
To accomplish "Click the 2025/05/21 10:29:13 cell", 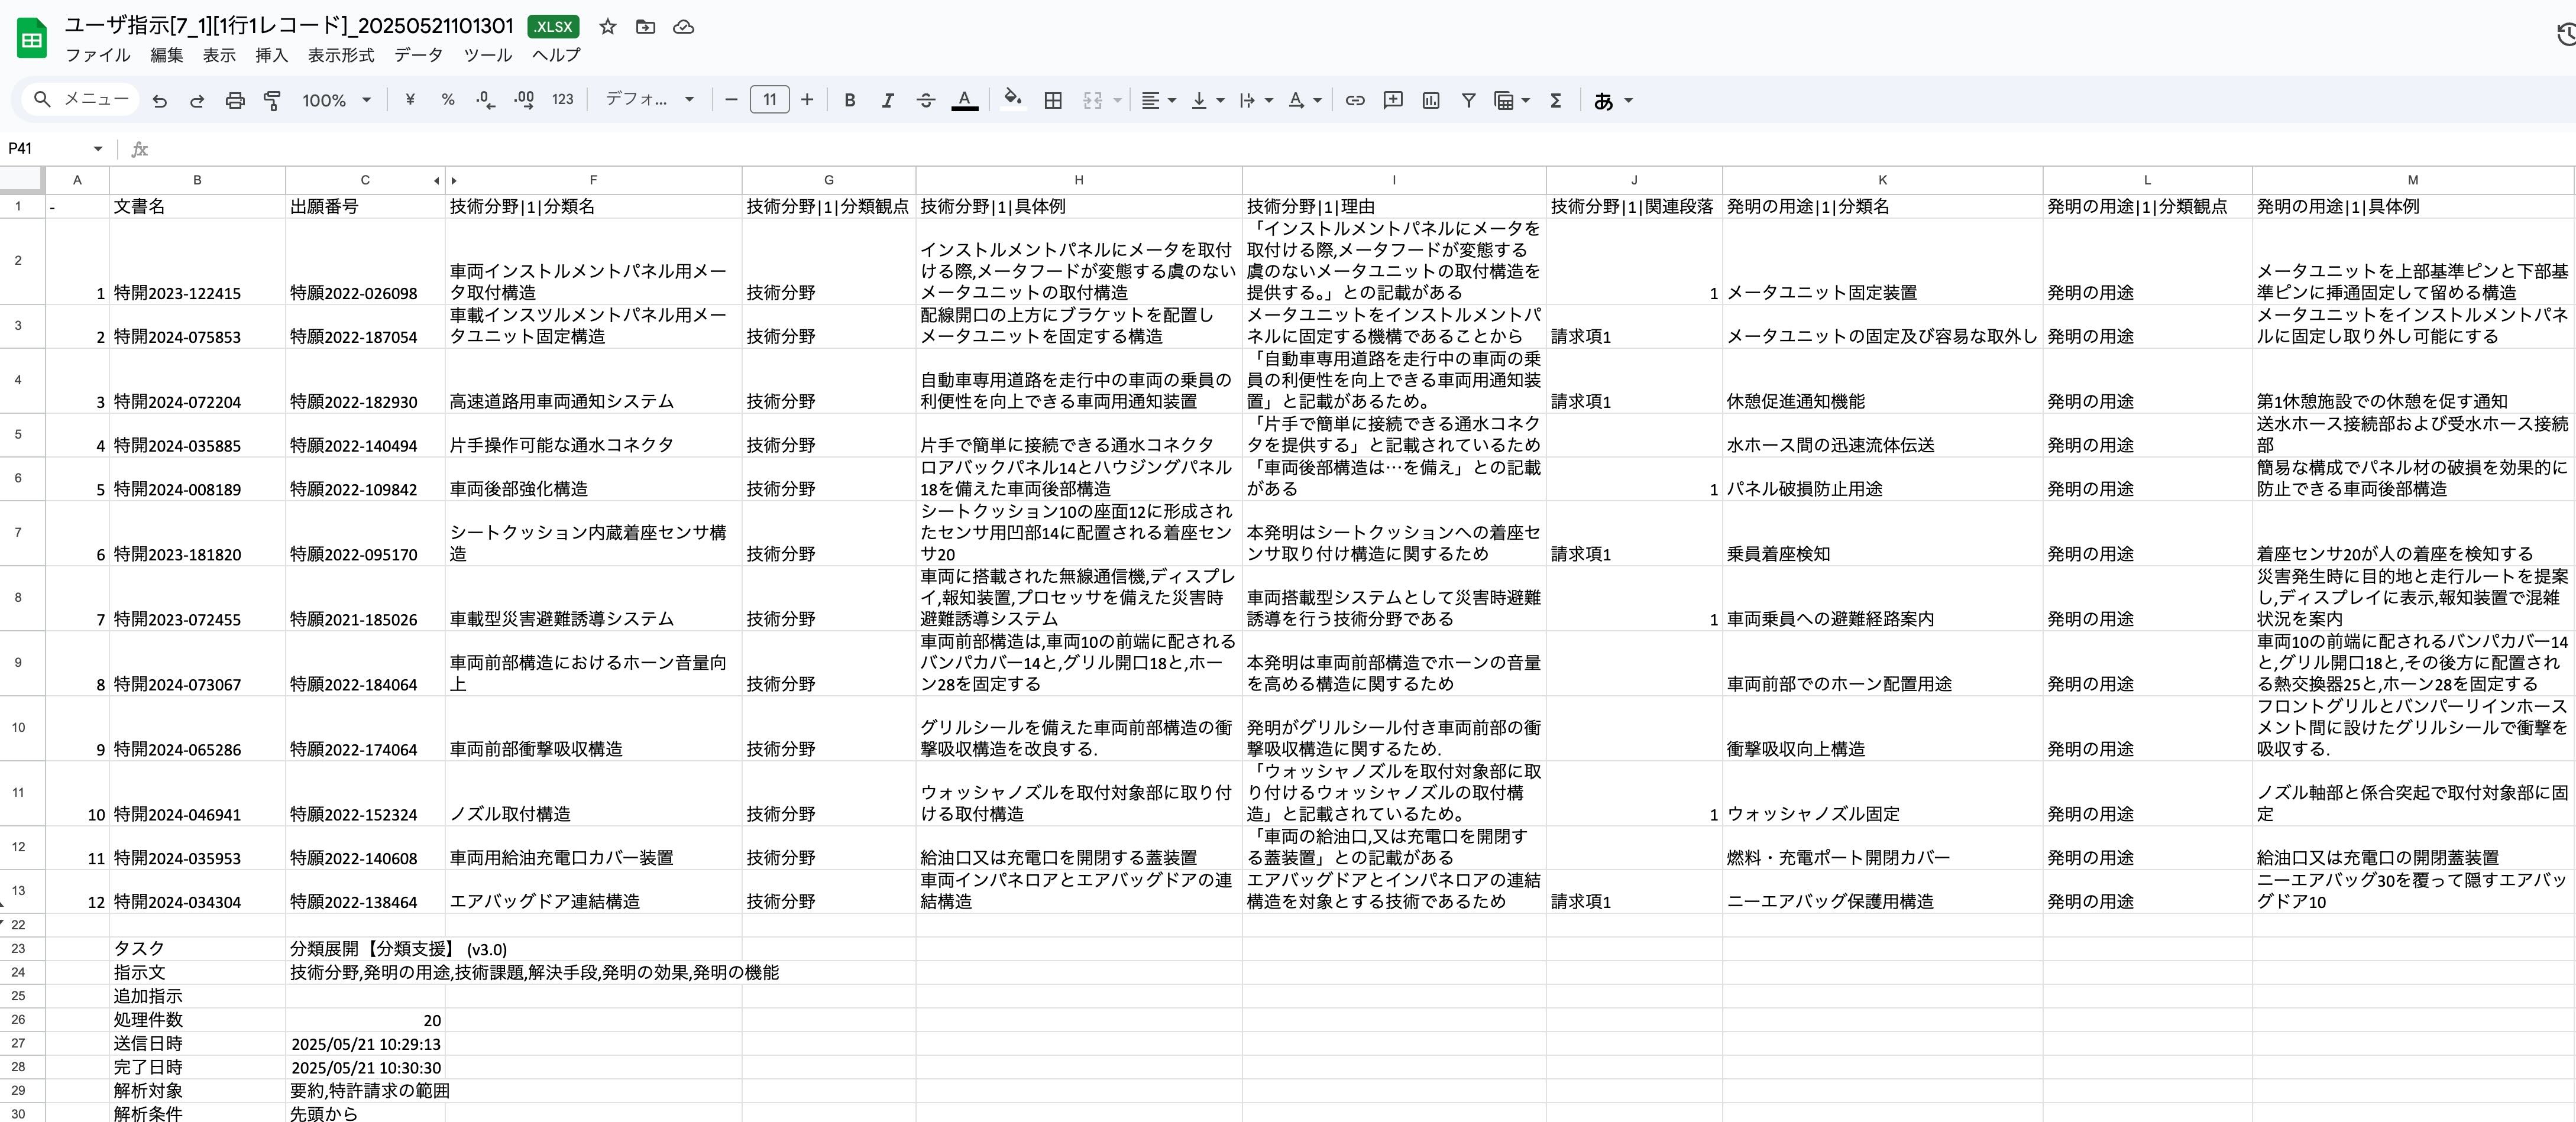I will [x=365, y=1044].
